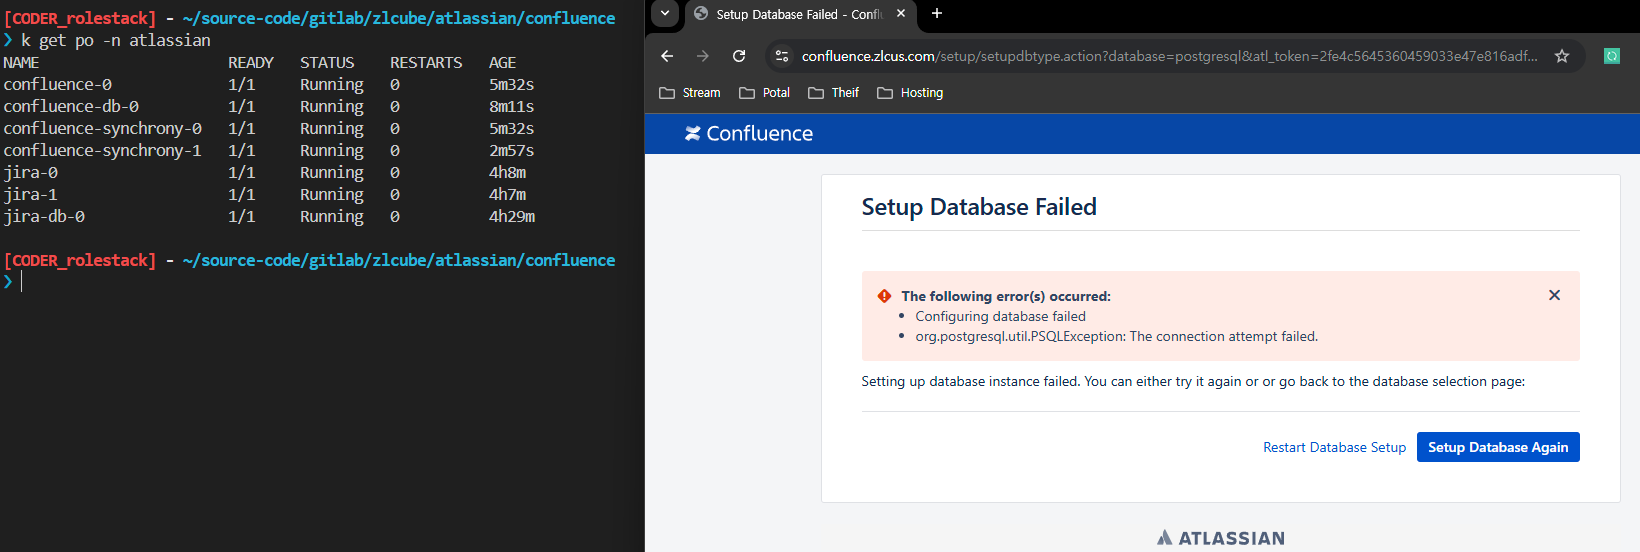Click confluence-synchrony-1 pod name in terminal
The width and height of the screenshot is (1640, 552).
coord(102,150)
